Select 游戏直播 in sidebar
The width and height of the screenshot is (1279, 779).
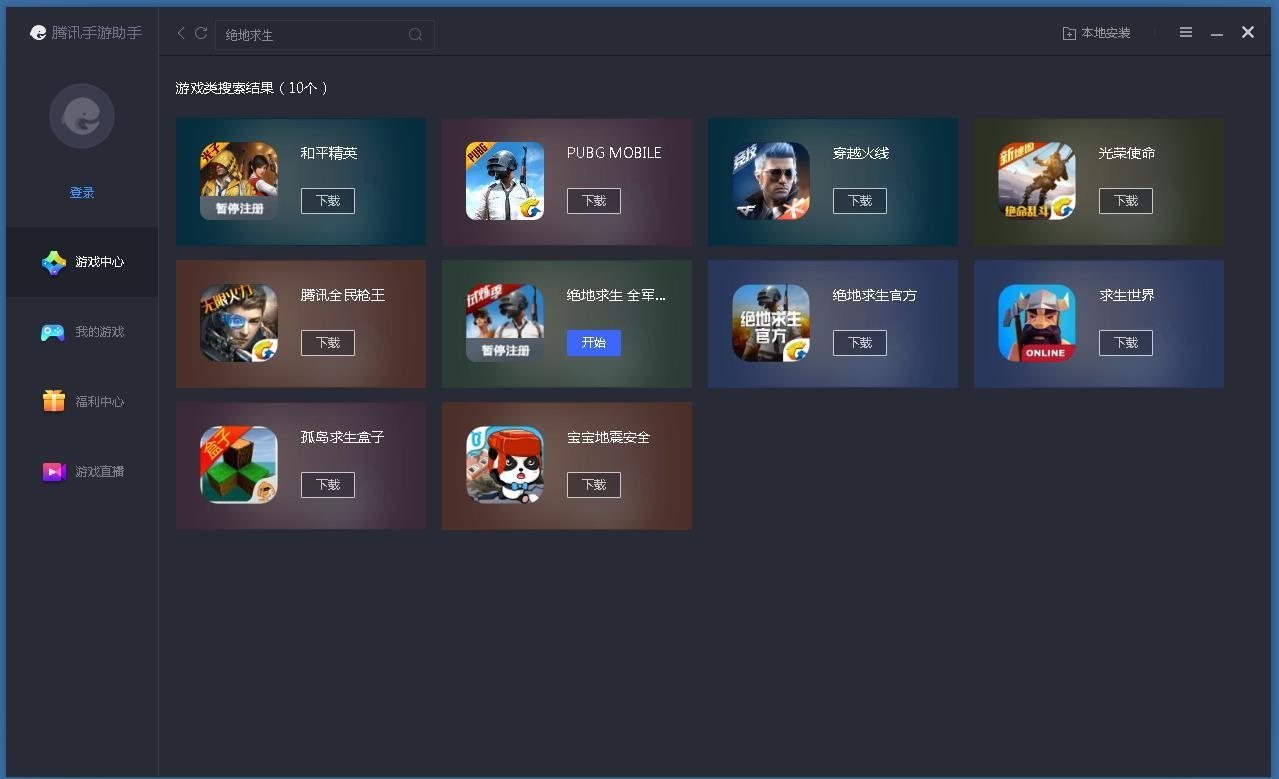point(82,472)
